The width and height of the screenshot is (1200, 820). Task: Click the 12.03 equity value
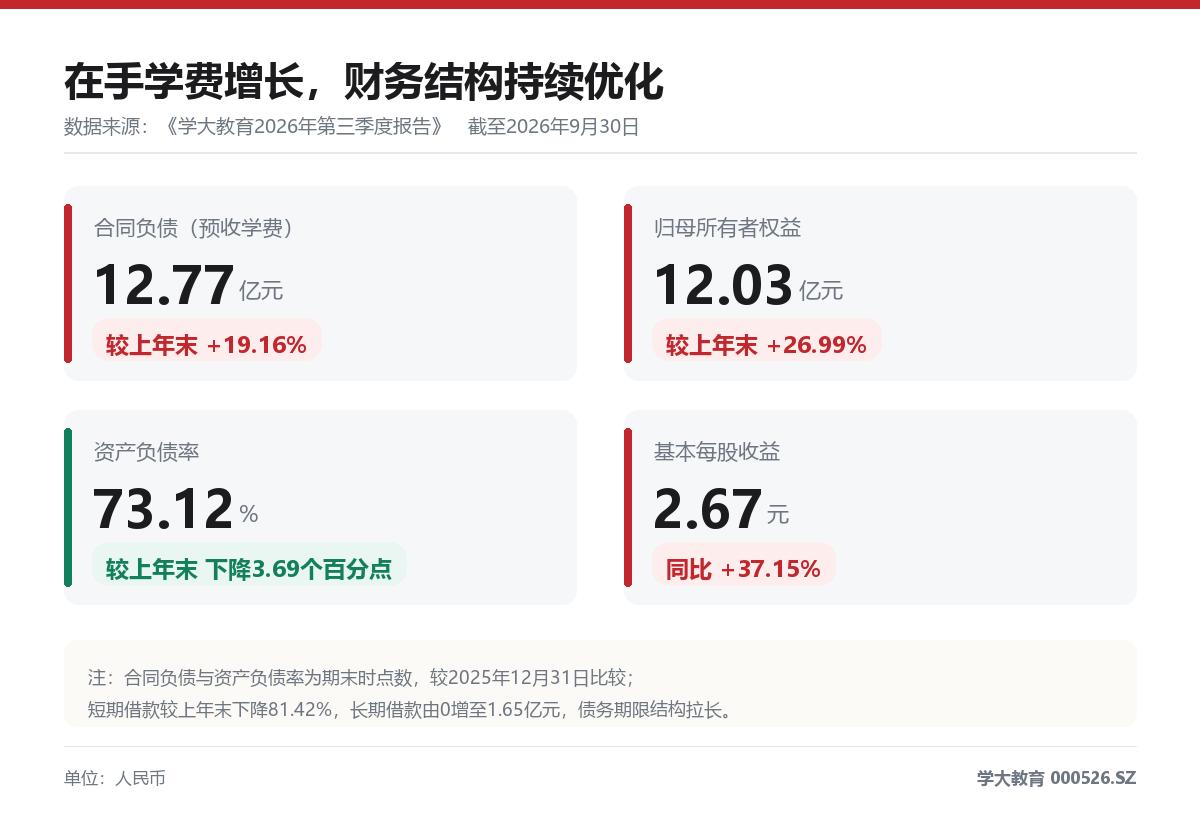(x=723, y=285)
